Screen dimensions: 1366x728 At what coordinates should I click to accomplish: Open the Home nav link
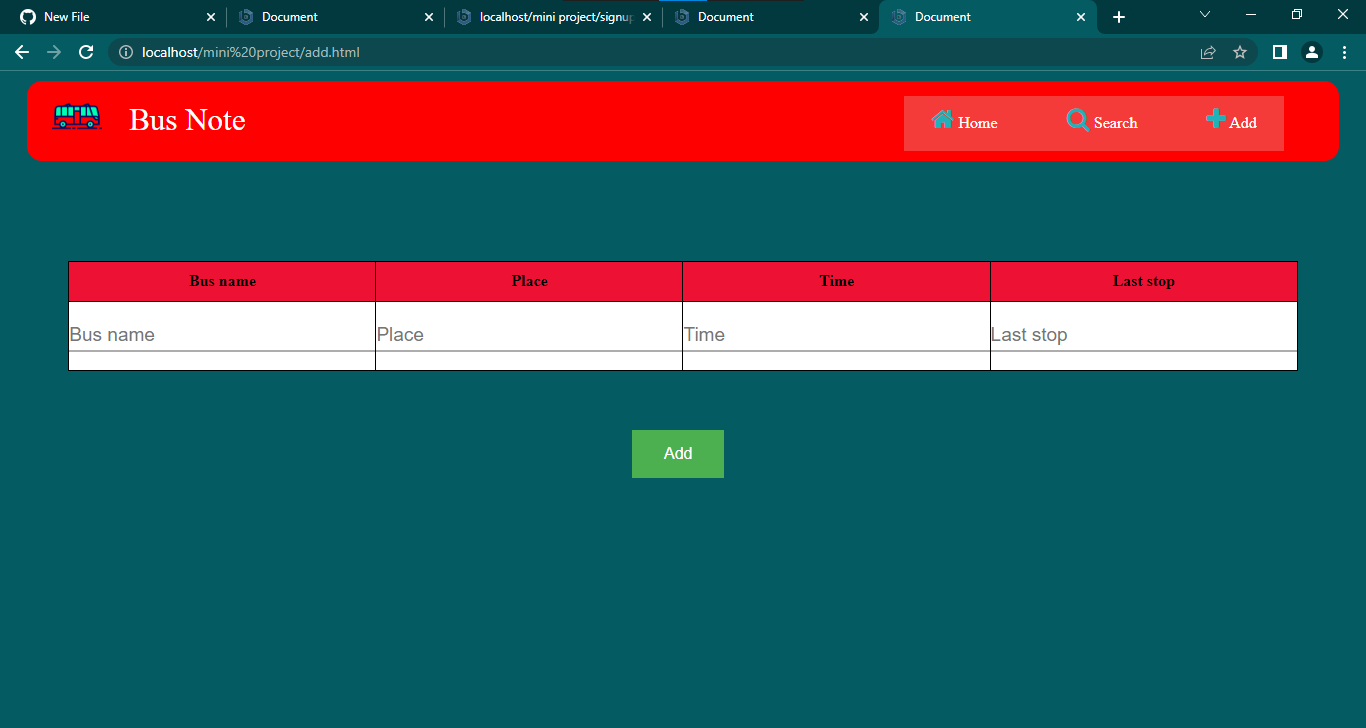tap(964, 121)
